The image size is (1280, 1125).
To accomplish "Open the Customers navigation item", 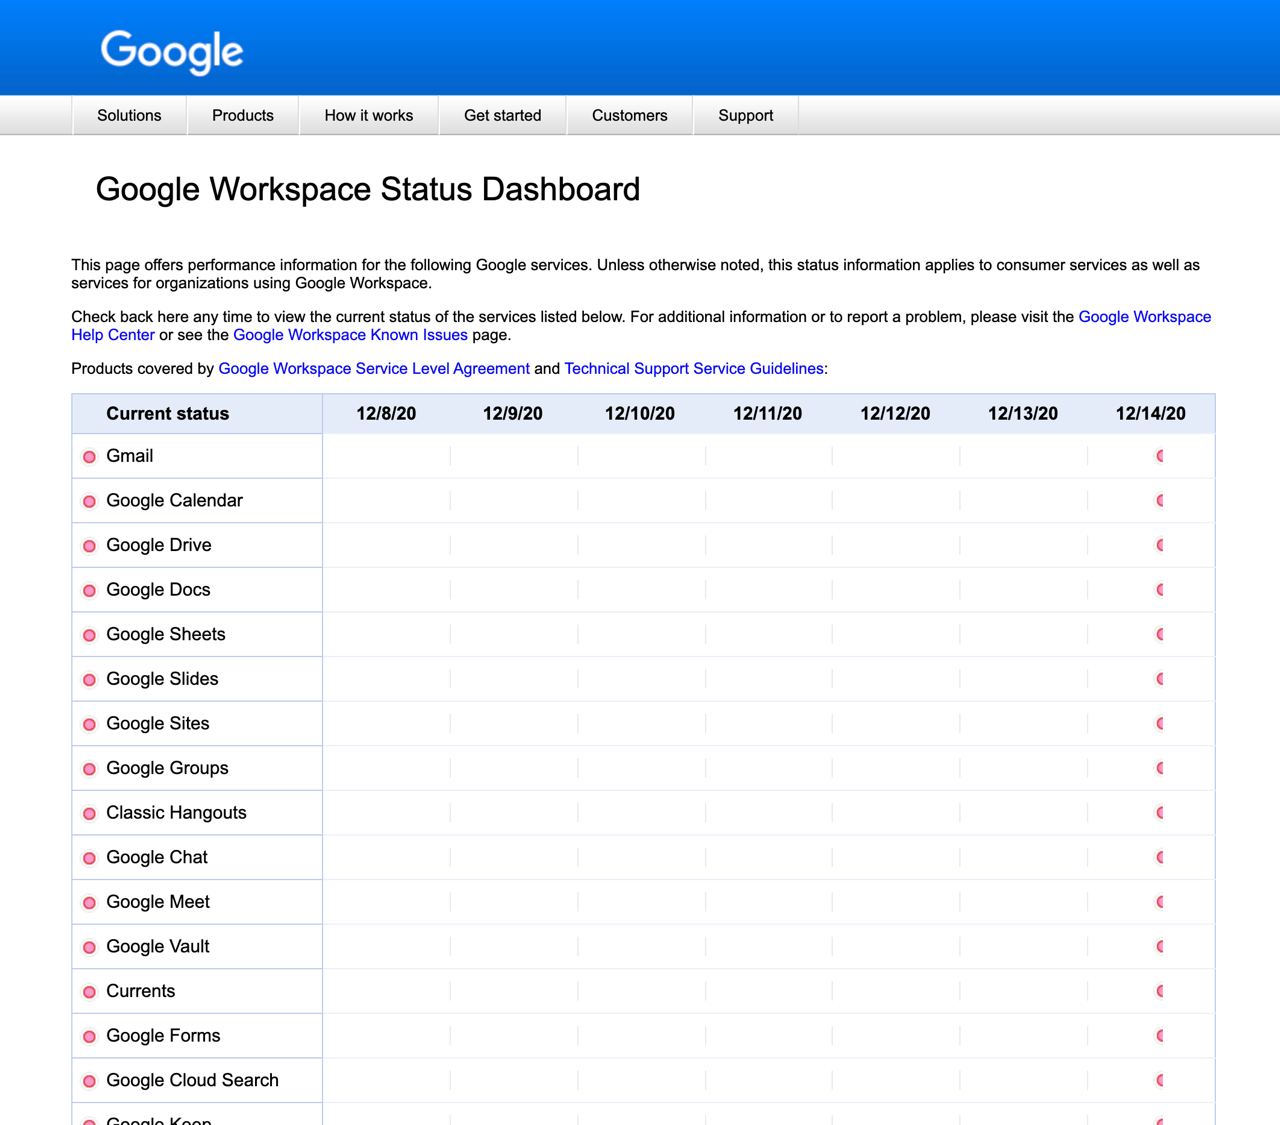I will [x=630, y=115].
